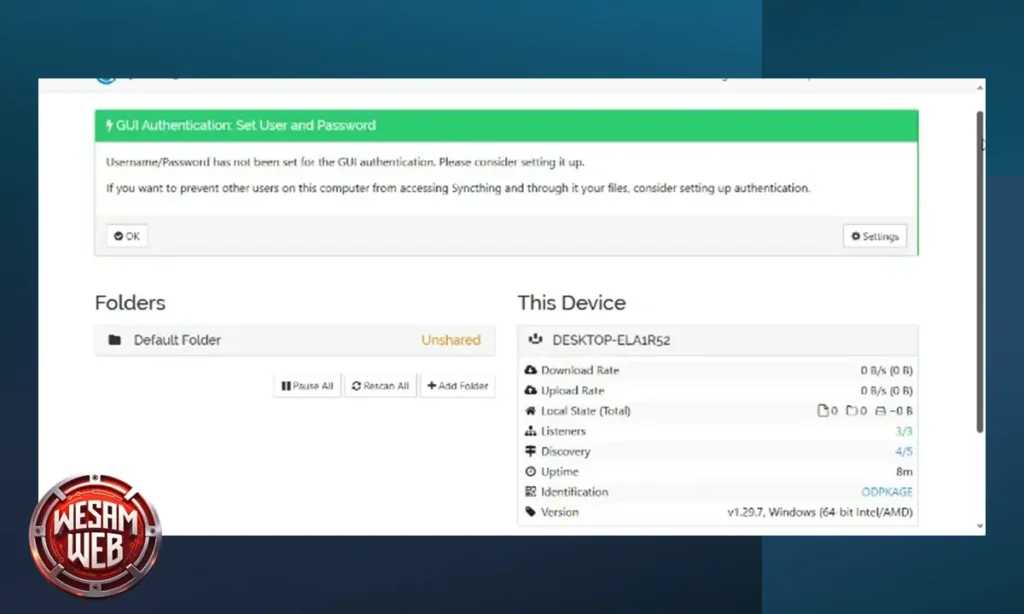Image resolution: width=1024 pixels, height=614 pixels.
Task: Rescan All folders
Action: (380, 385)
